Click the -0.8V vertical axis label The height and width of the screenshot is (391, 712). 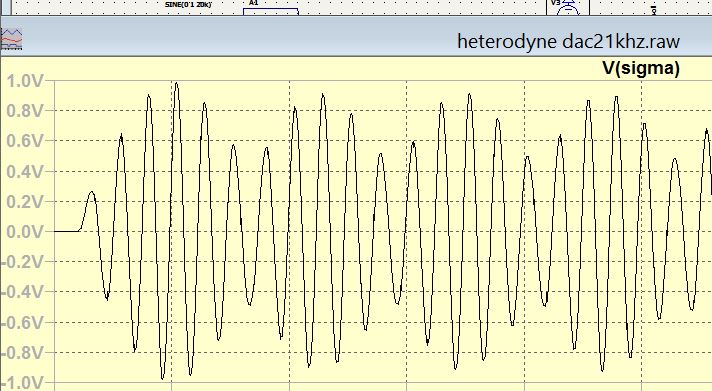click(22, 353)
